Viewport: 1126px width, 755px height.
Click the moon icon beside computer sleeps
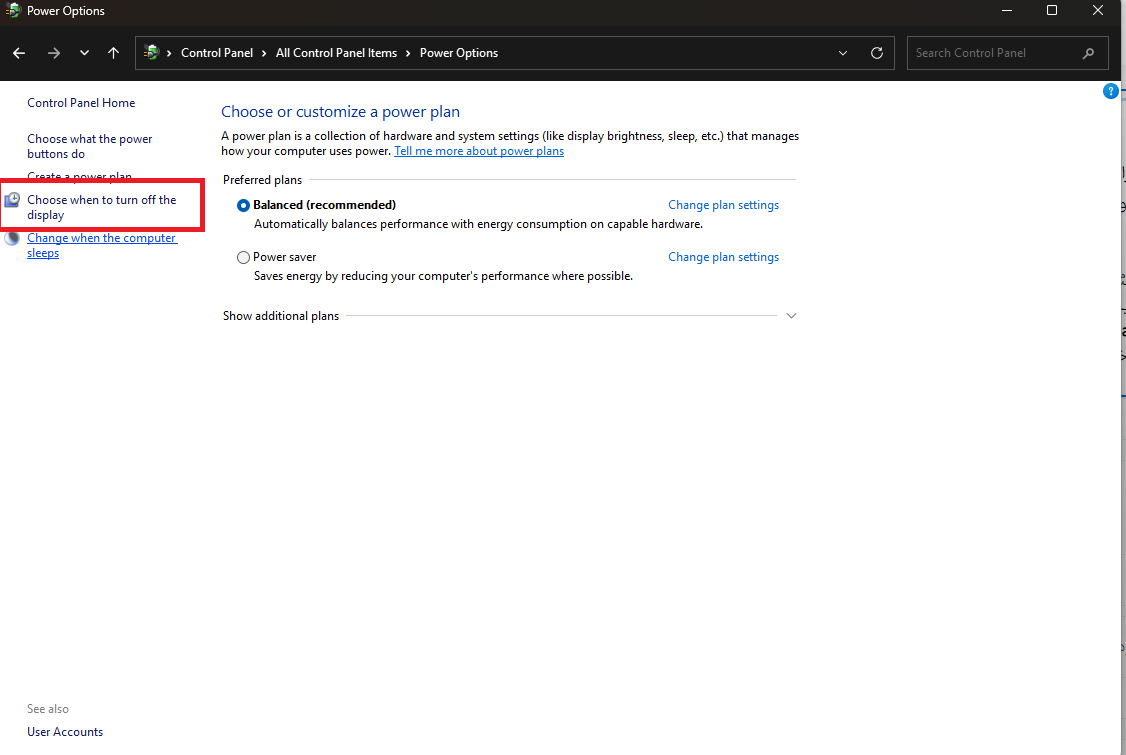click(x=12, y=239)
